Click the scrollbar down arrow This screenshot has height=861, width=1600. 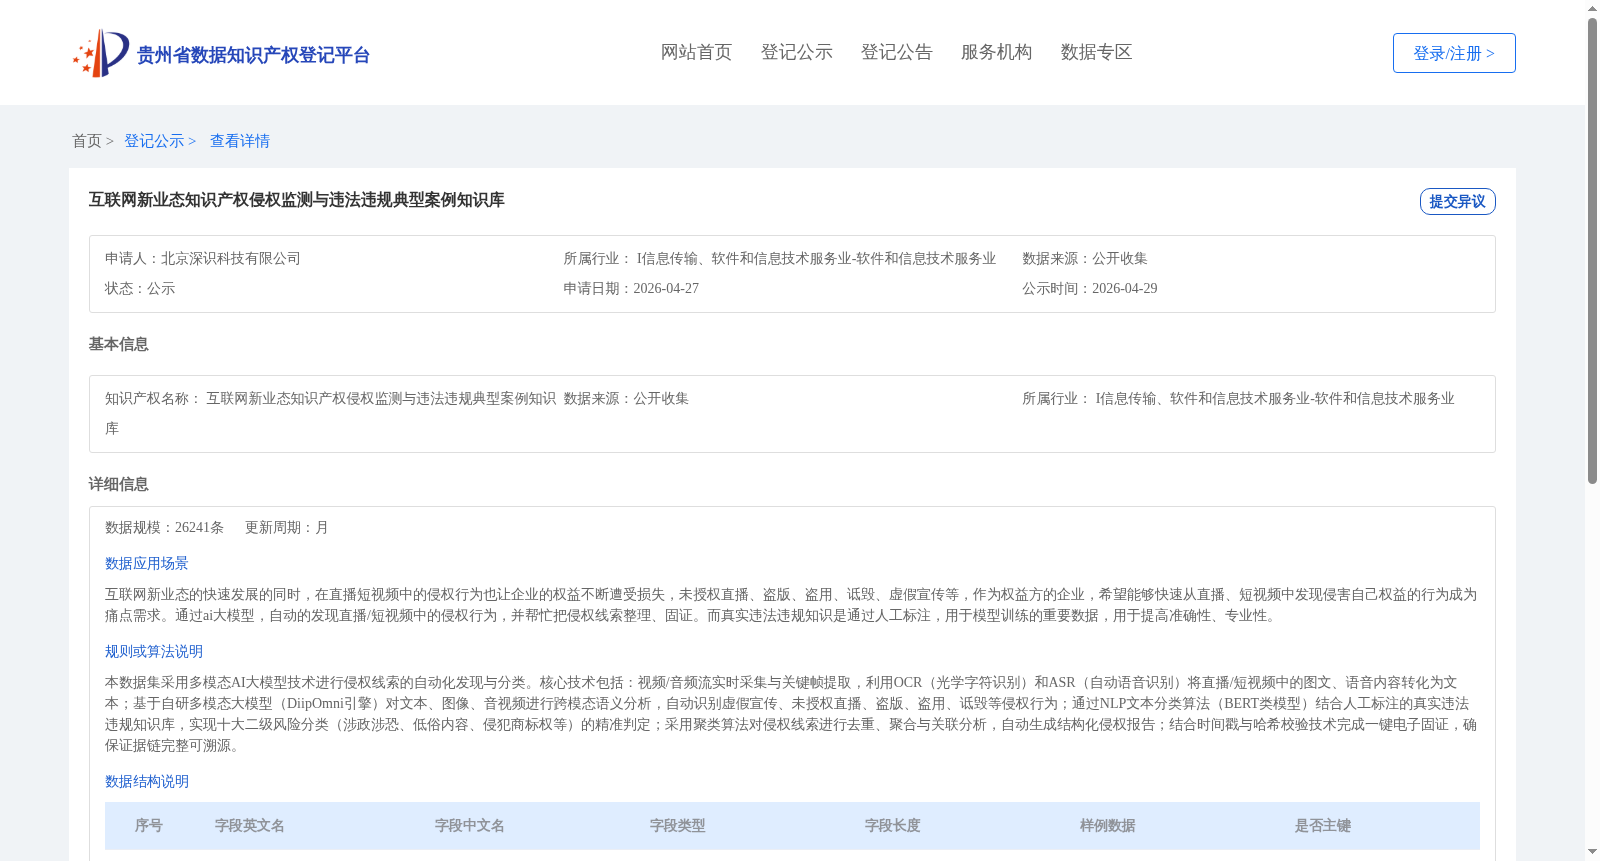coord(1592,853)
